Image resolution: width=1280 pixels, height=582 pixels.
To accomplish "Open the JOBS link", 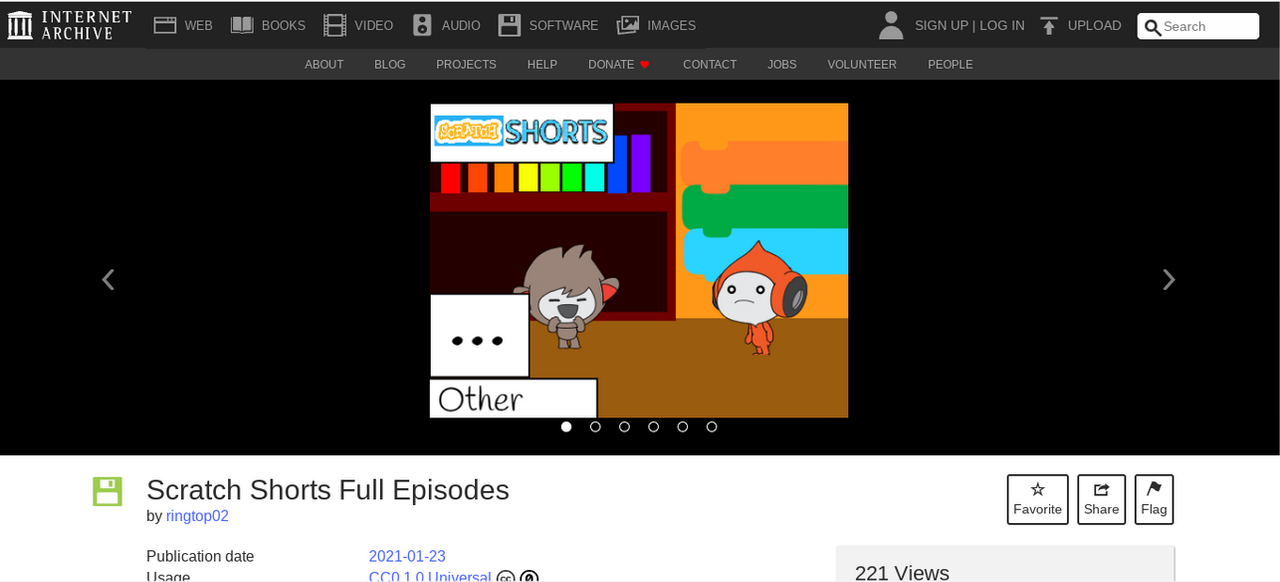I will pyautogui.click(x=782, y=65).
